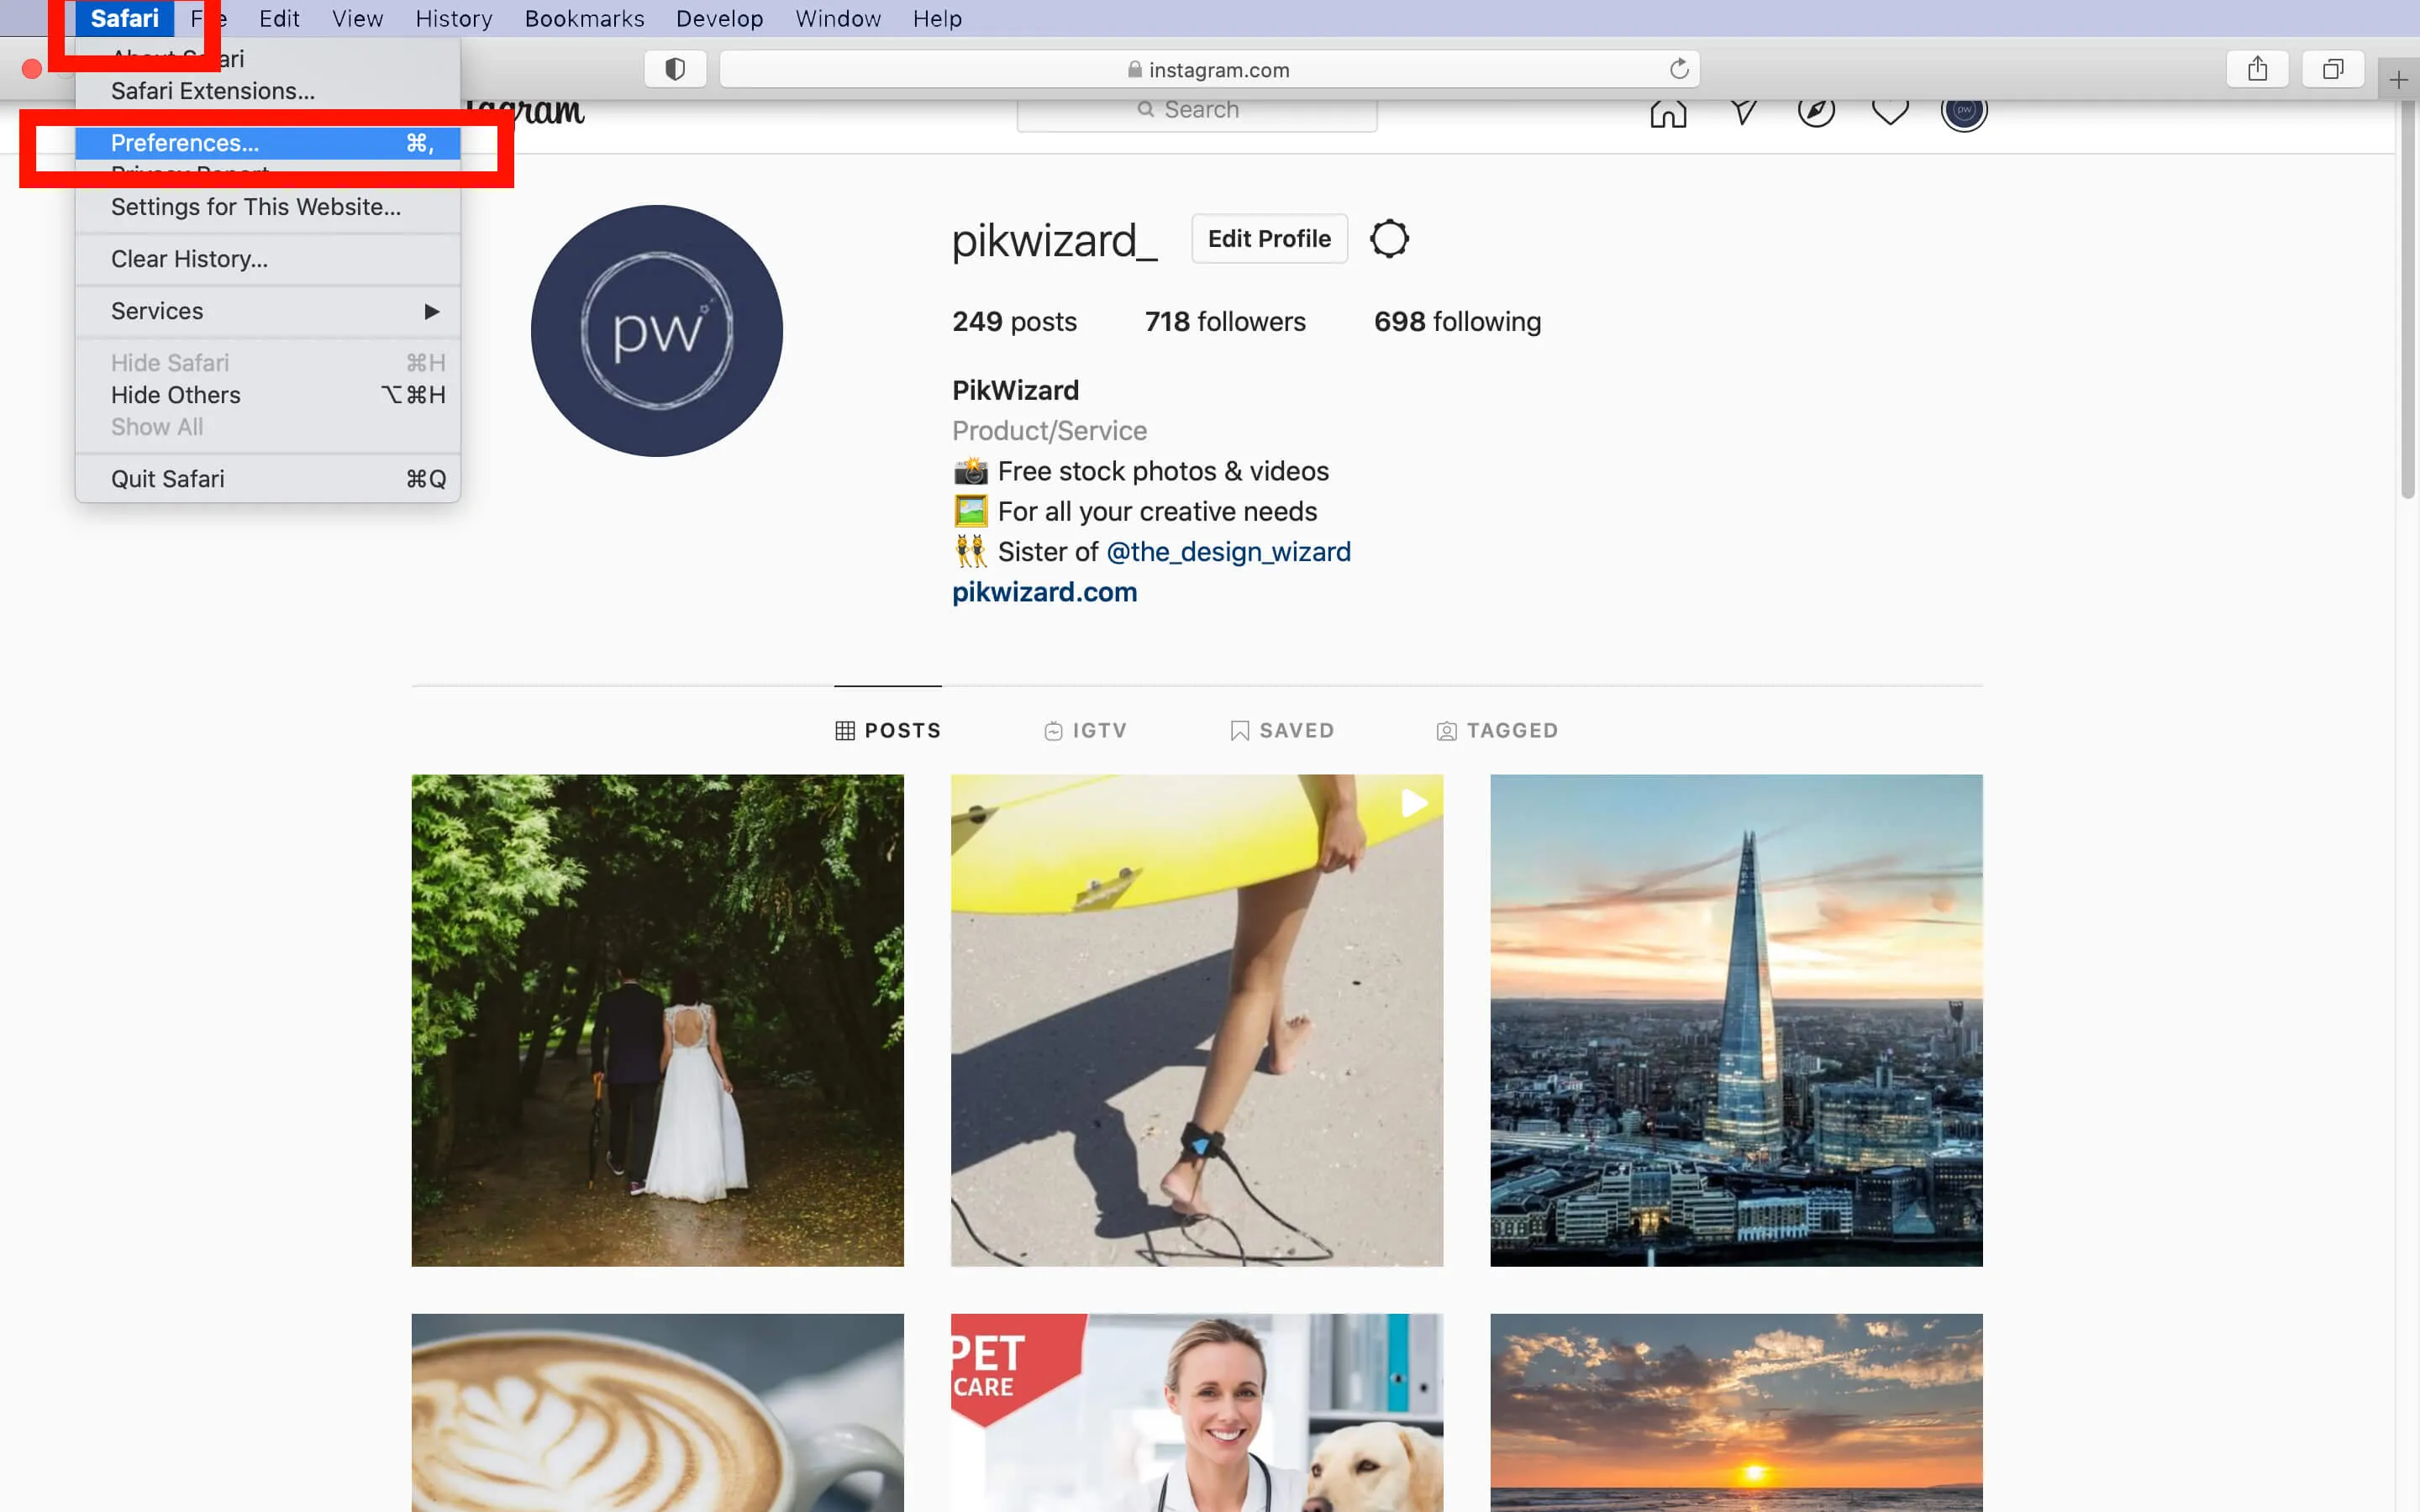Select Safari menu in the menu bar

coord(125,18)
